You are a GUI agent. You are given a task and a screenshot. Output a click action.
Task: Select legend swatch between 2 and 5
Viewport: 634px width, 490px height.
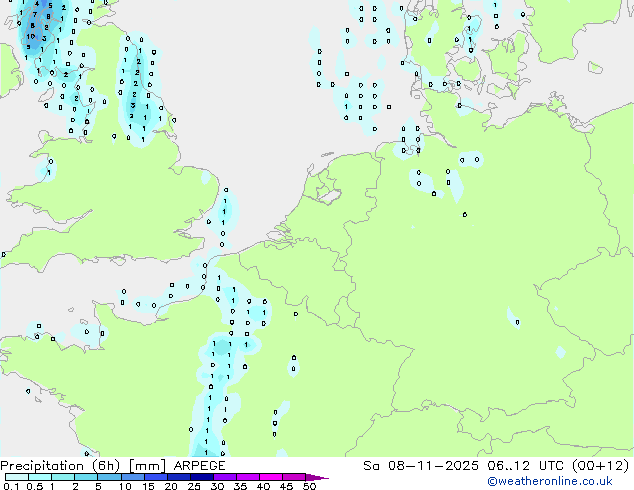click(x=86, y=477)
